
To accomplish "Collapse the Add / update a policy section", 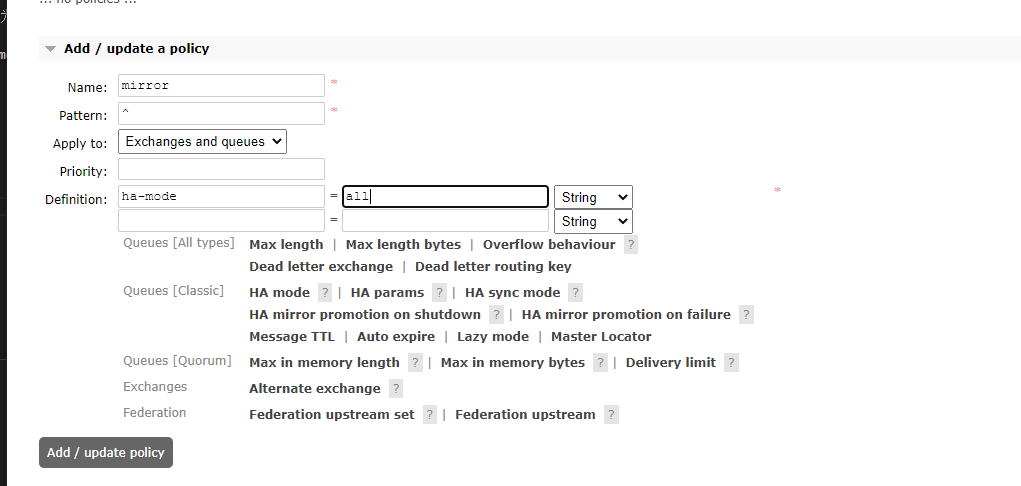I will pyautogui.click(x=51, y=49).
